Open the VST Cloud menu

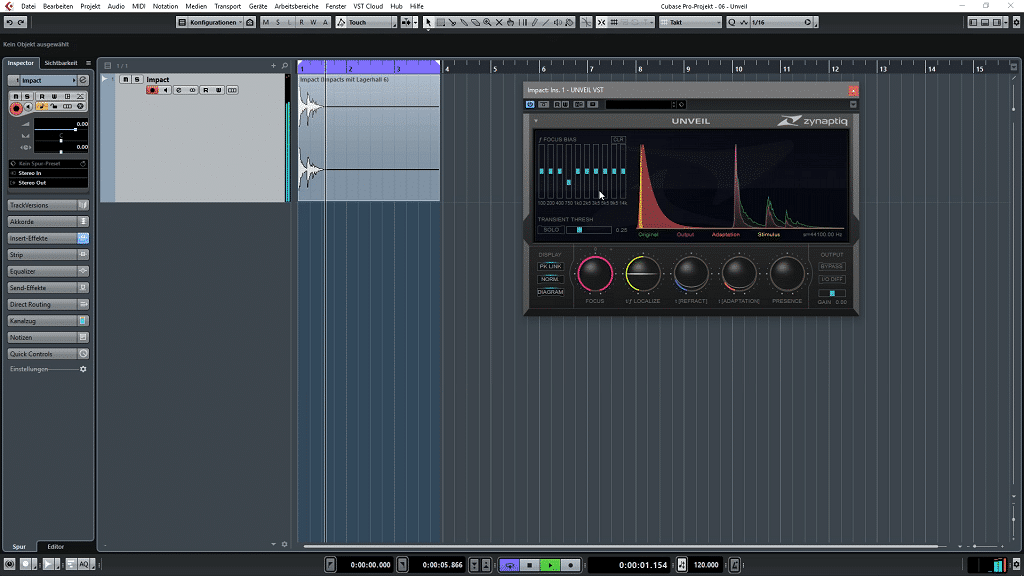[368, 6]
